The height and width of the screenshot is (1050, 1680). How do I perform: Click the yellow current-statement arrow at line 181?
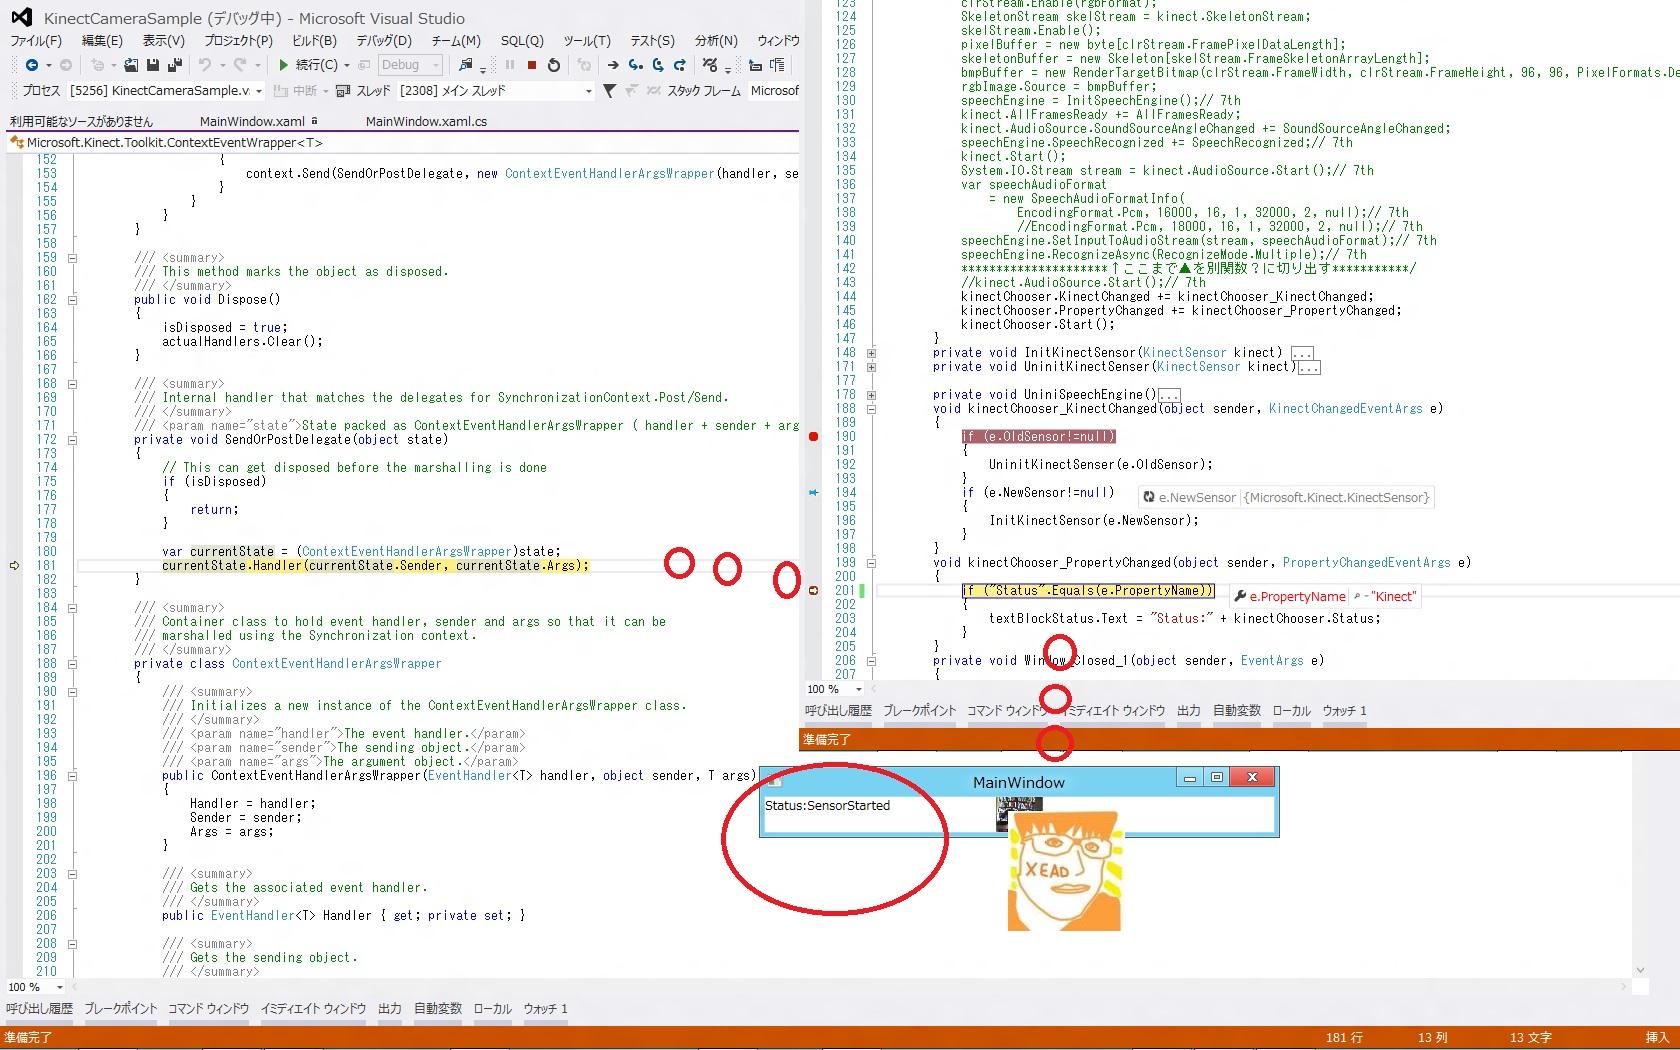14,565
